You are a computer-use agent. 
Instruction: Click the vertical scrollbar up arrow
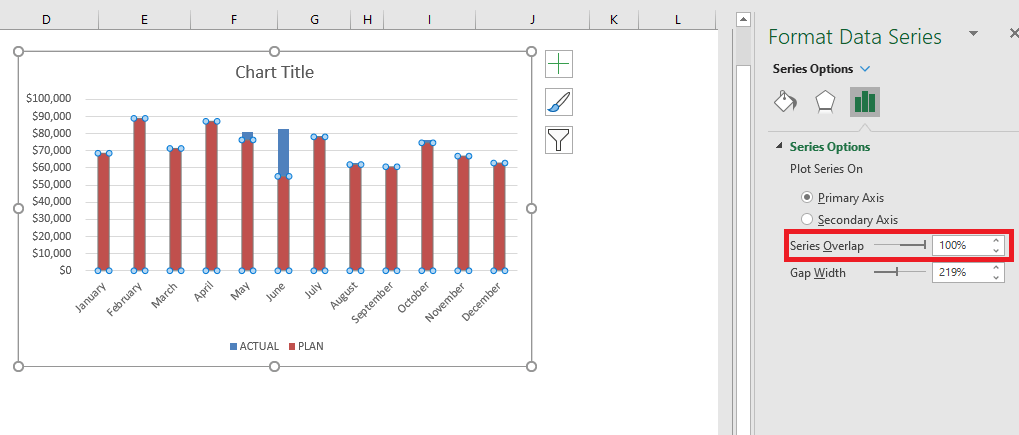[x=743, y=20]
